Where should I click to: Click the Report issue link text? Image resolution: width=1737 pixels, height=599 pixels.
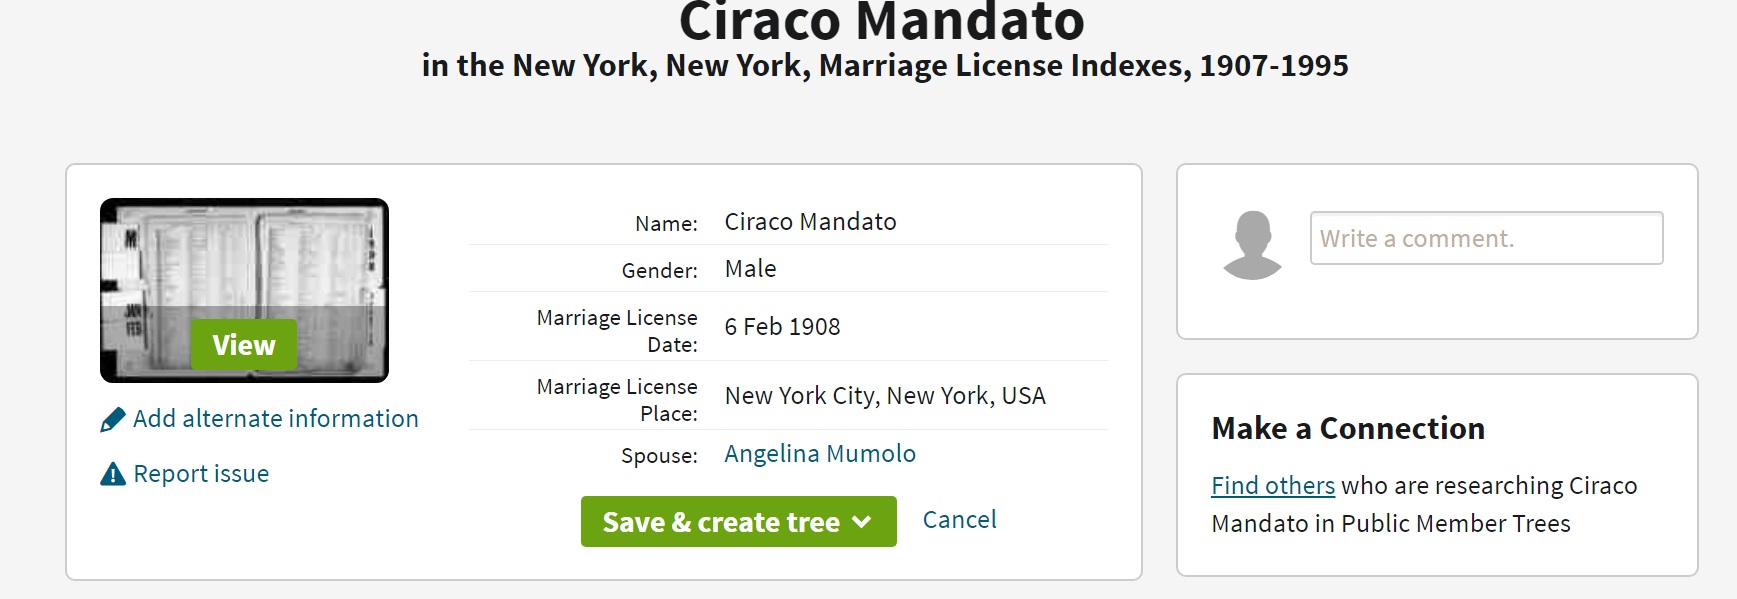point(201,474)
